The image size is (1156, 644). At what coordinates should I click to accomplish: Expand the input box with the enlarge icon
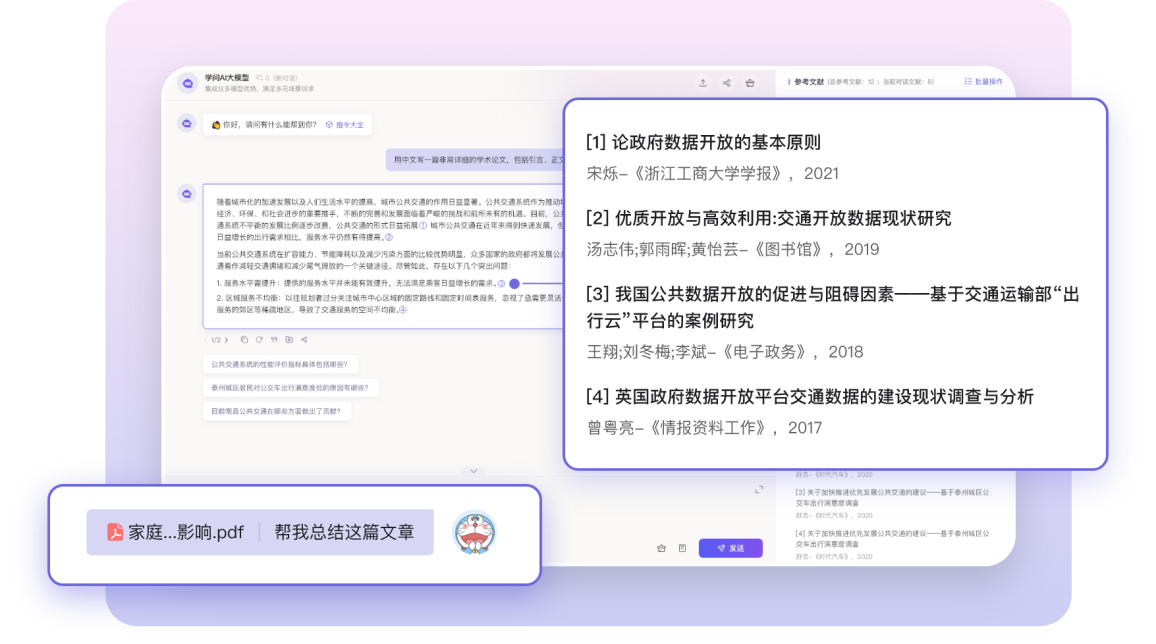[x=759, y=490]
